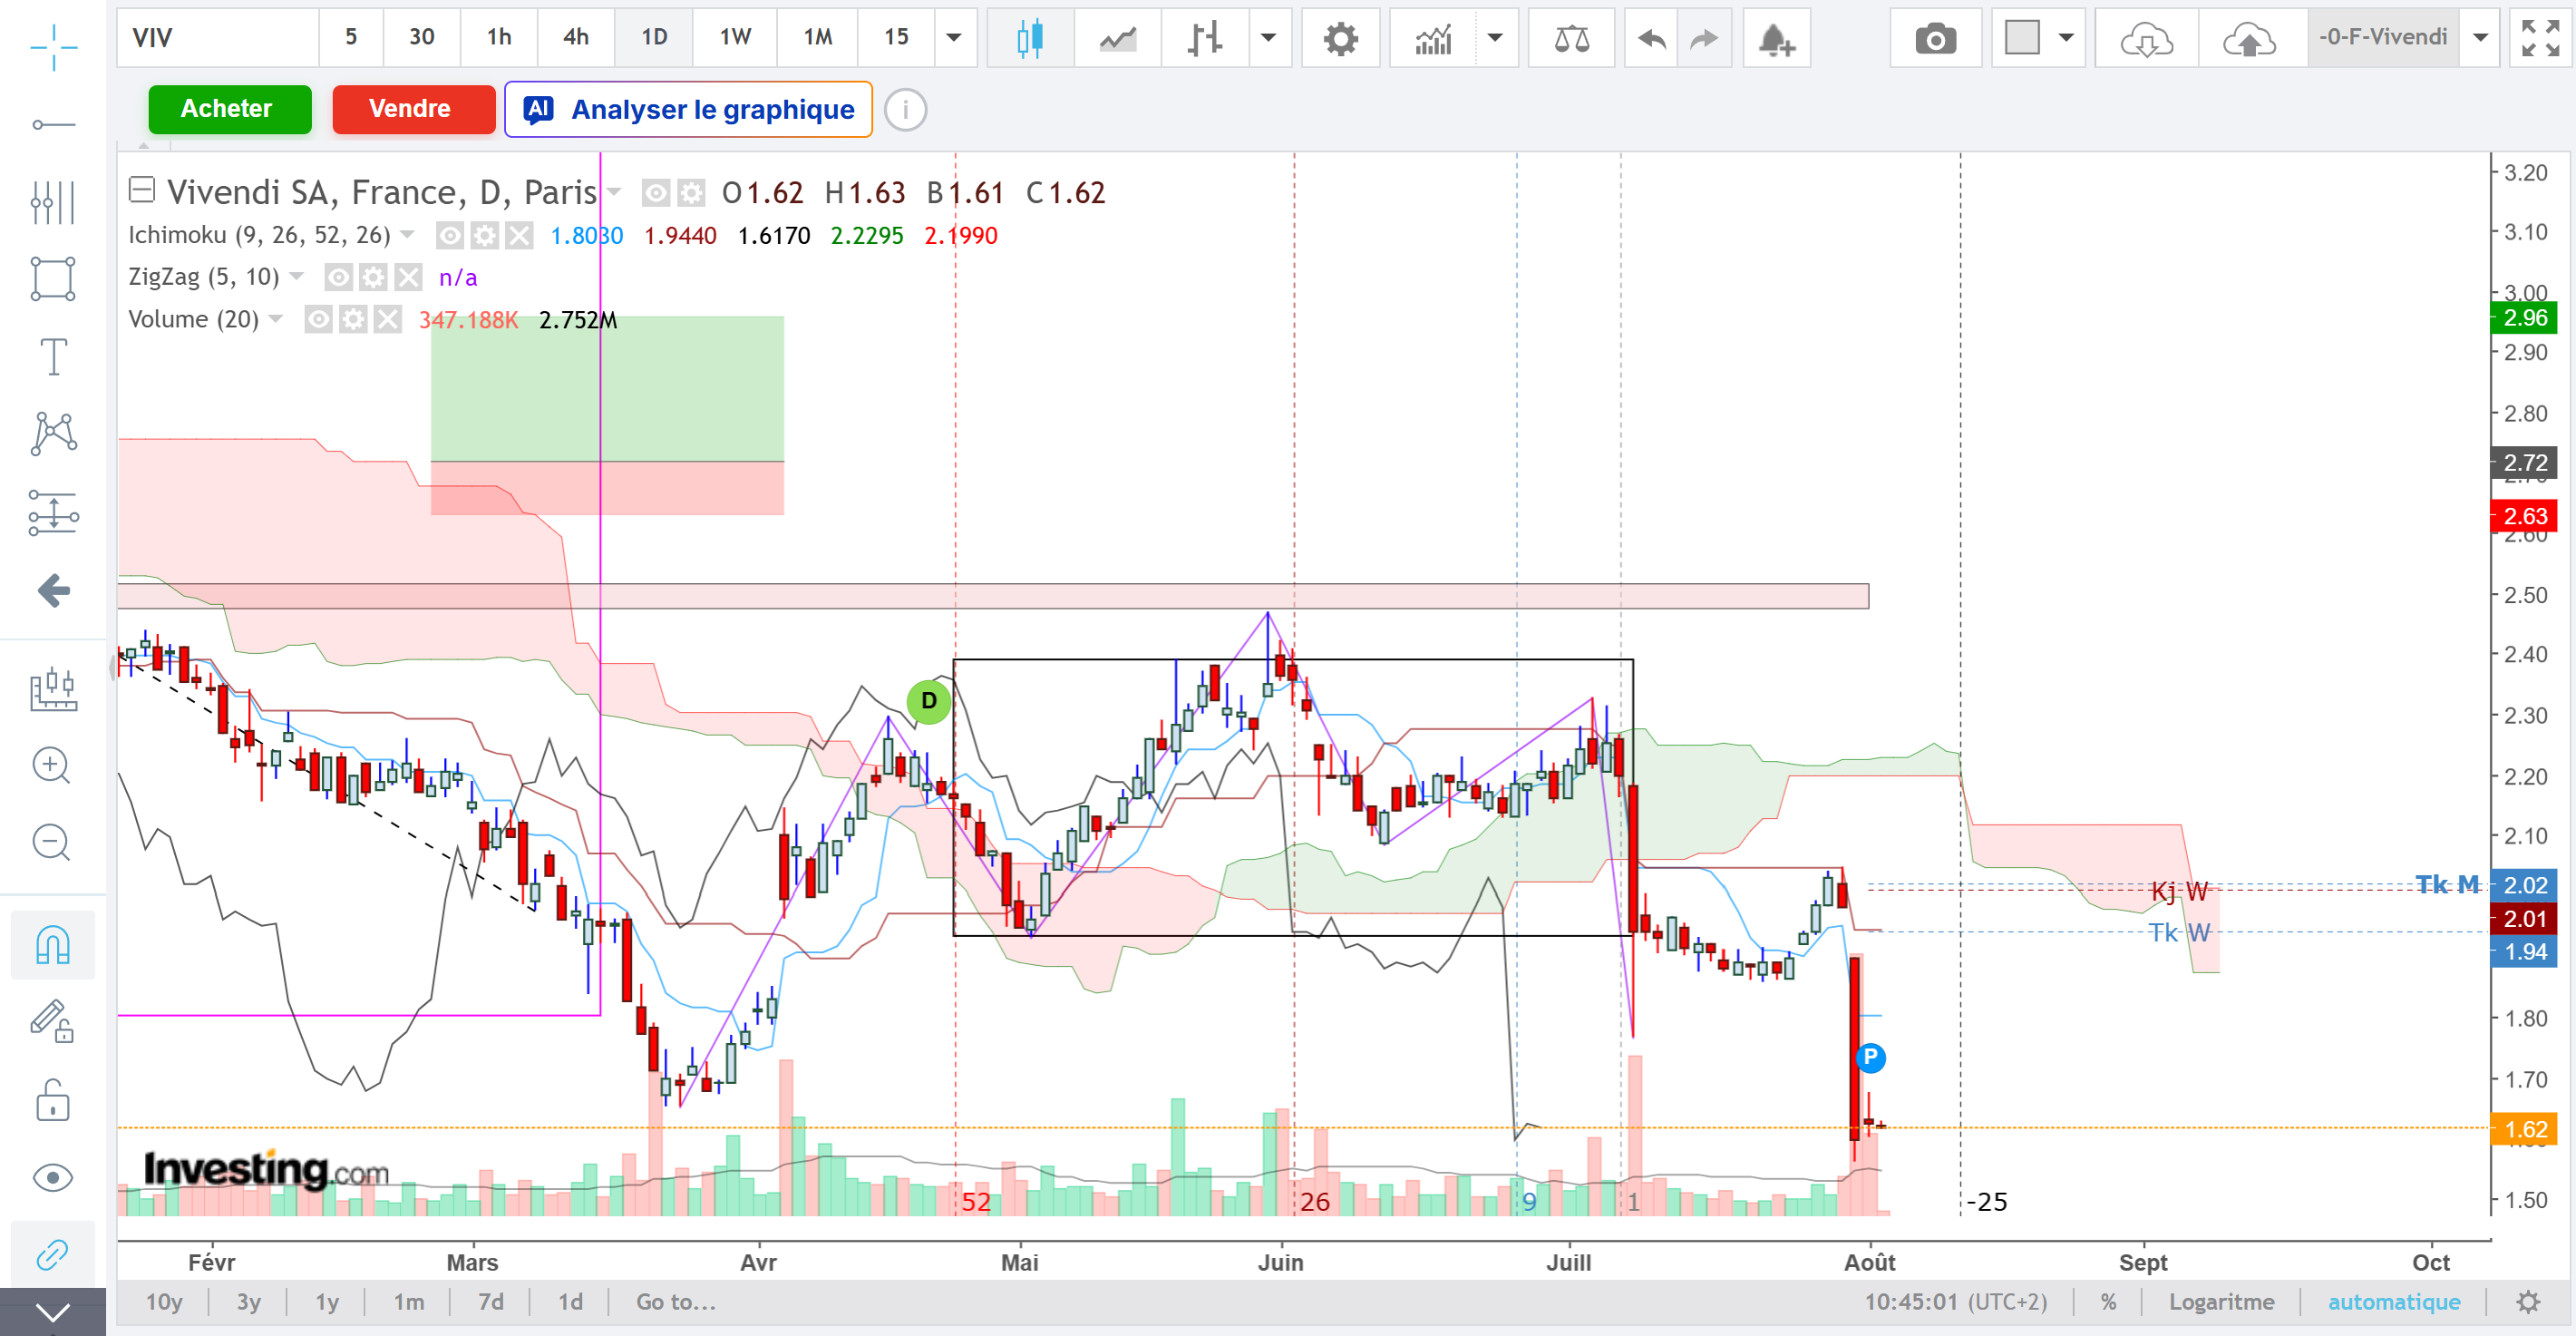Open the indicators menu
Screen dimensions: 2576x1336
click(1433, 38)
